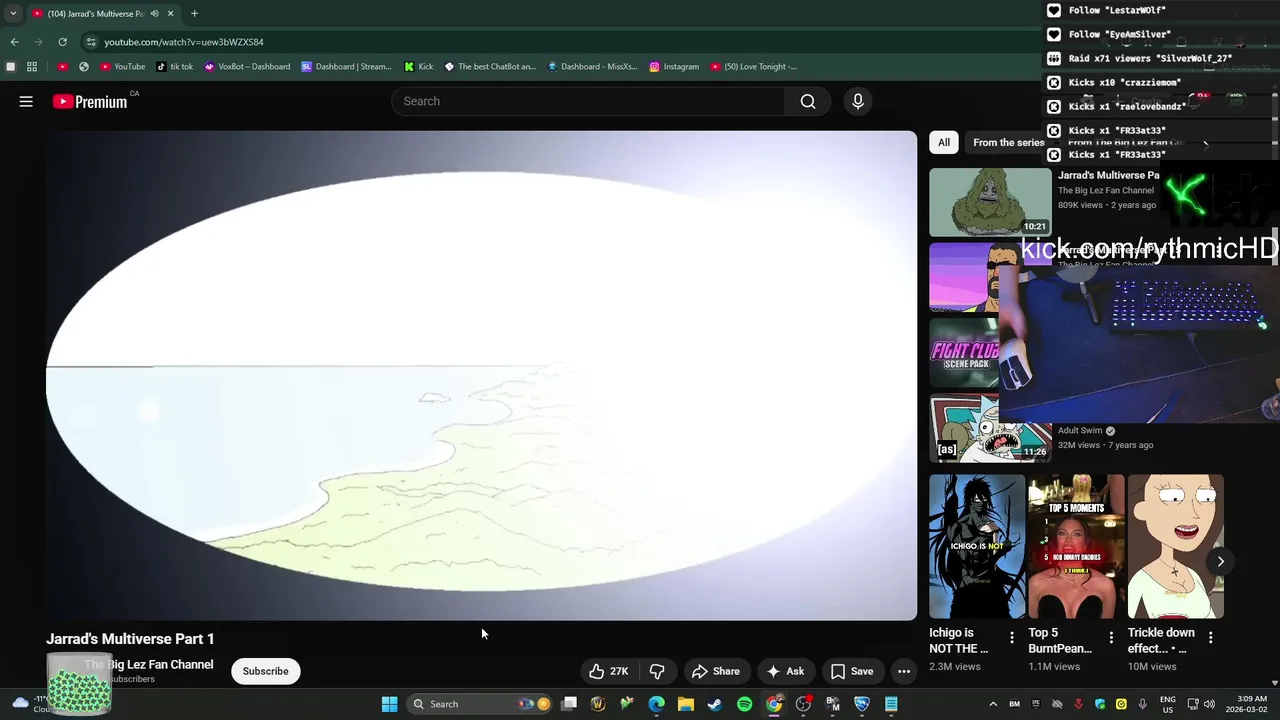Share the Jarrad's Multiverse video

coord(716,671)
